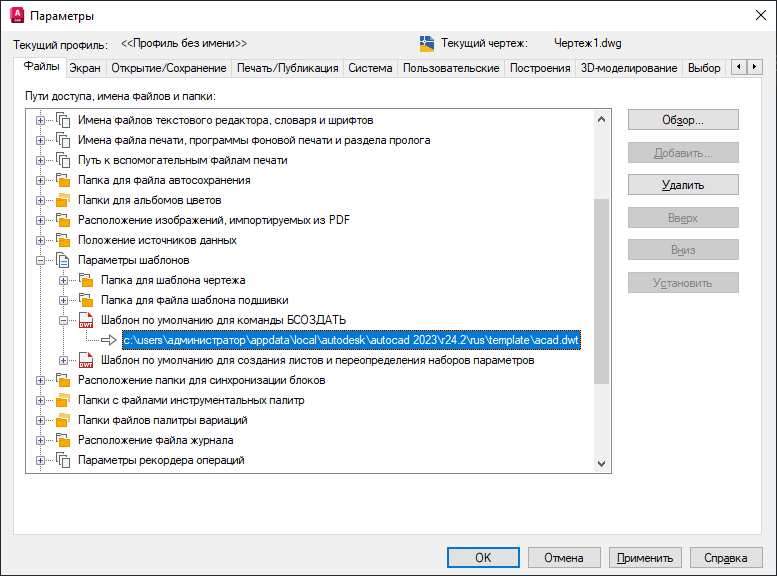Click the tree list scrollbar up arrow

coord(602,119)
